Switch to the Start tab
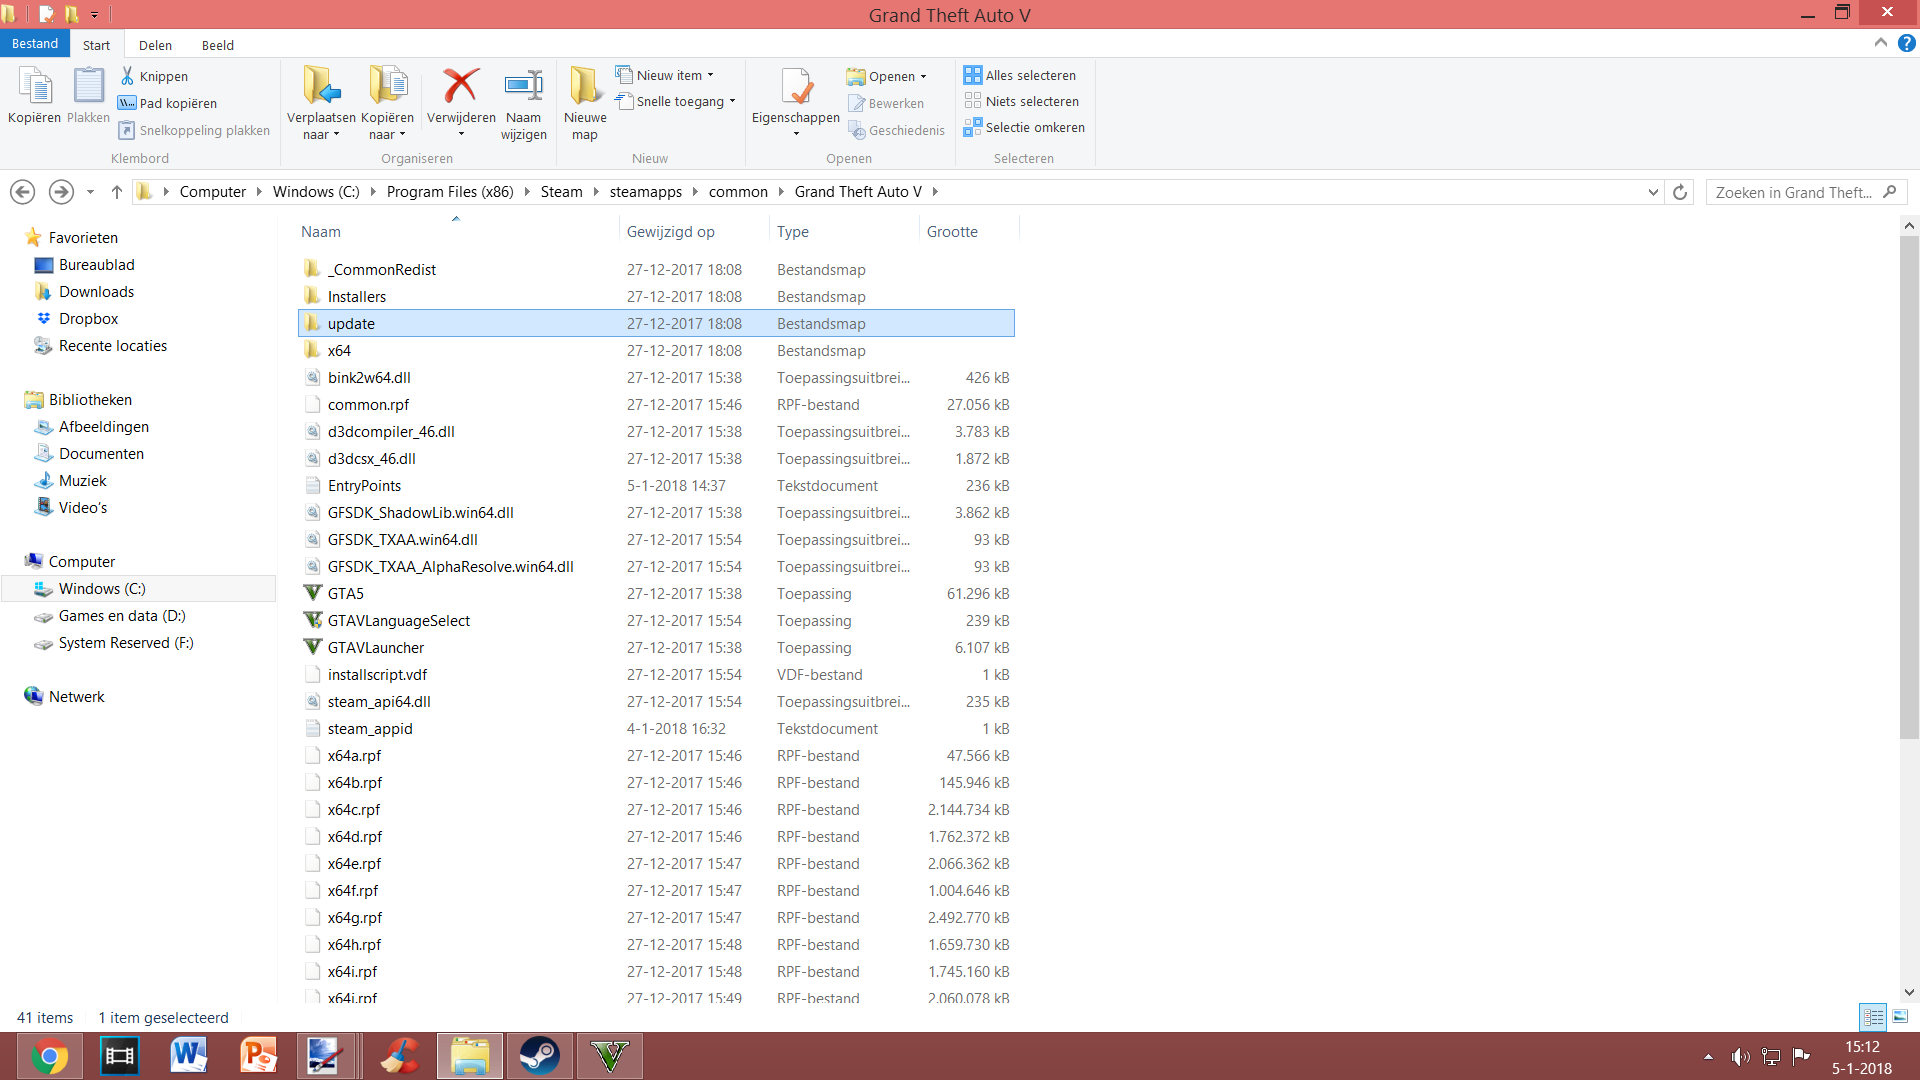Image resolution: width=1920 pixels, height=1080 pixels. pyautogui.click(x=97, y=45)
